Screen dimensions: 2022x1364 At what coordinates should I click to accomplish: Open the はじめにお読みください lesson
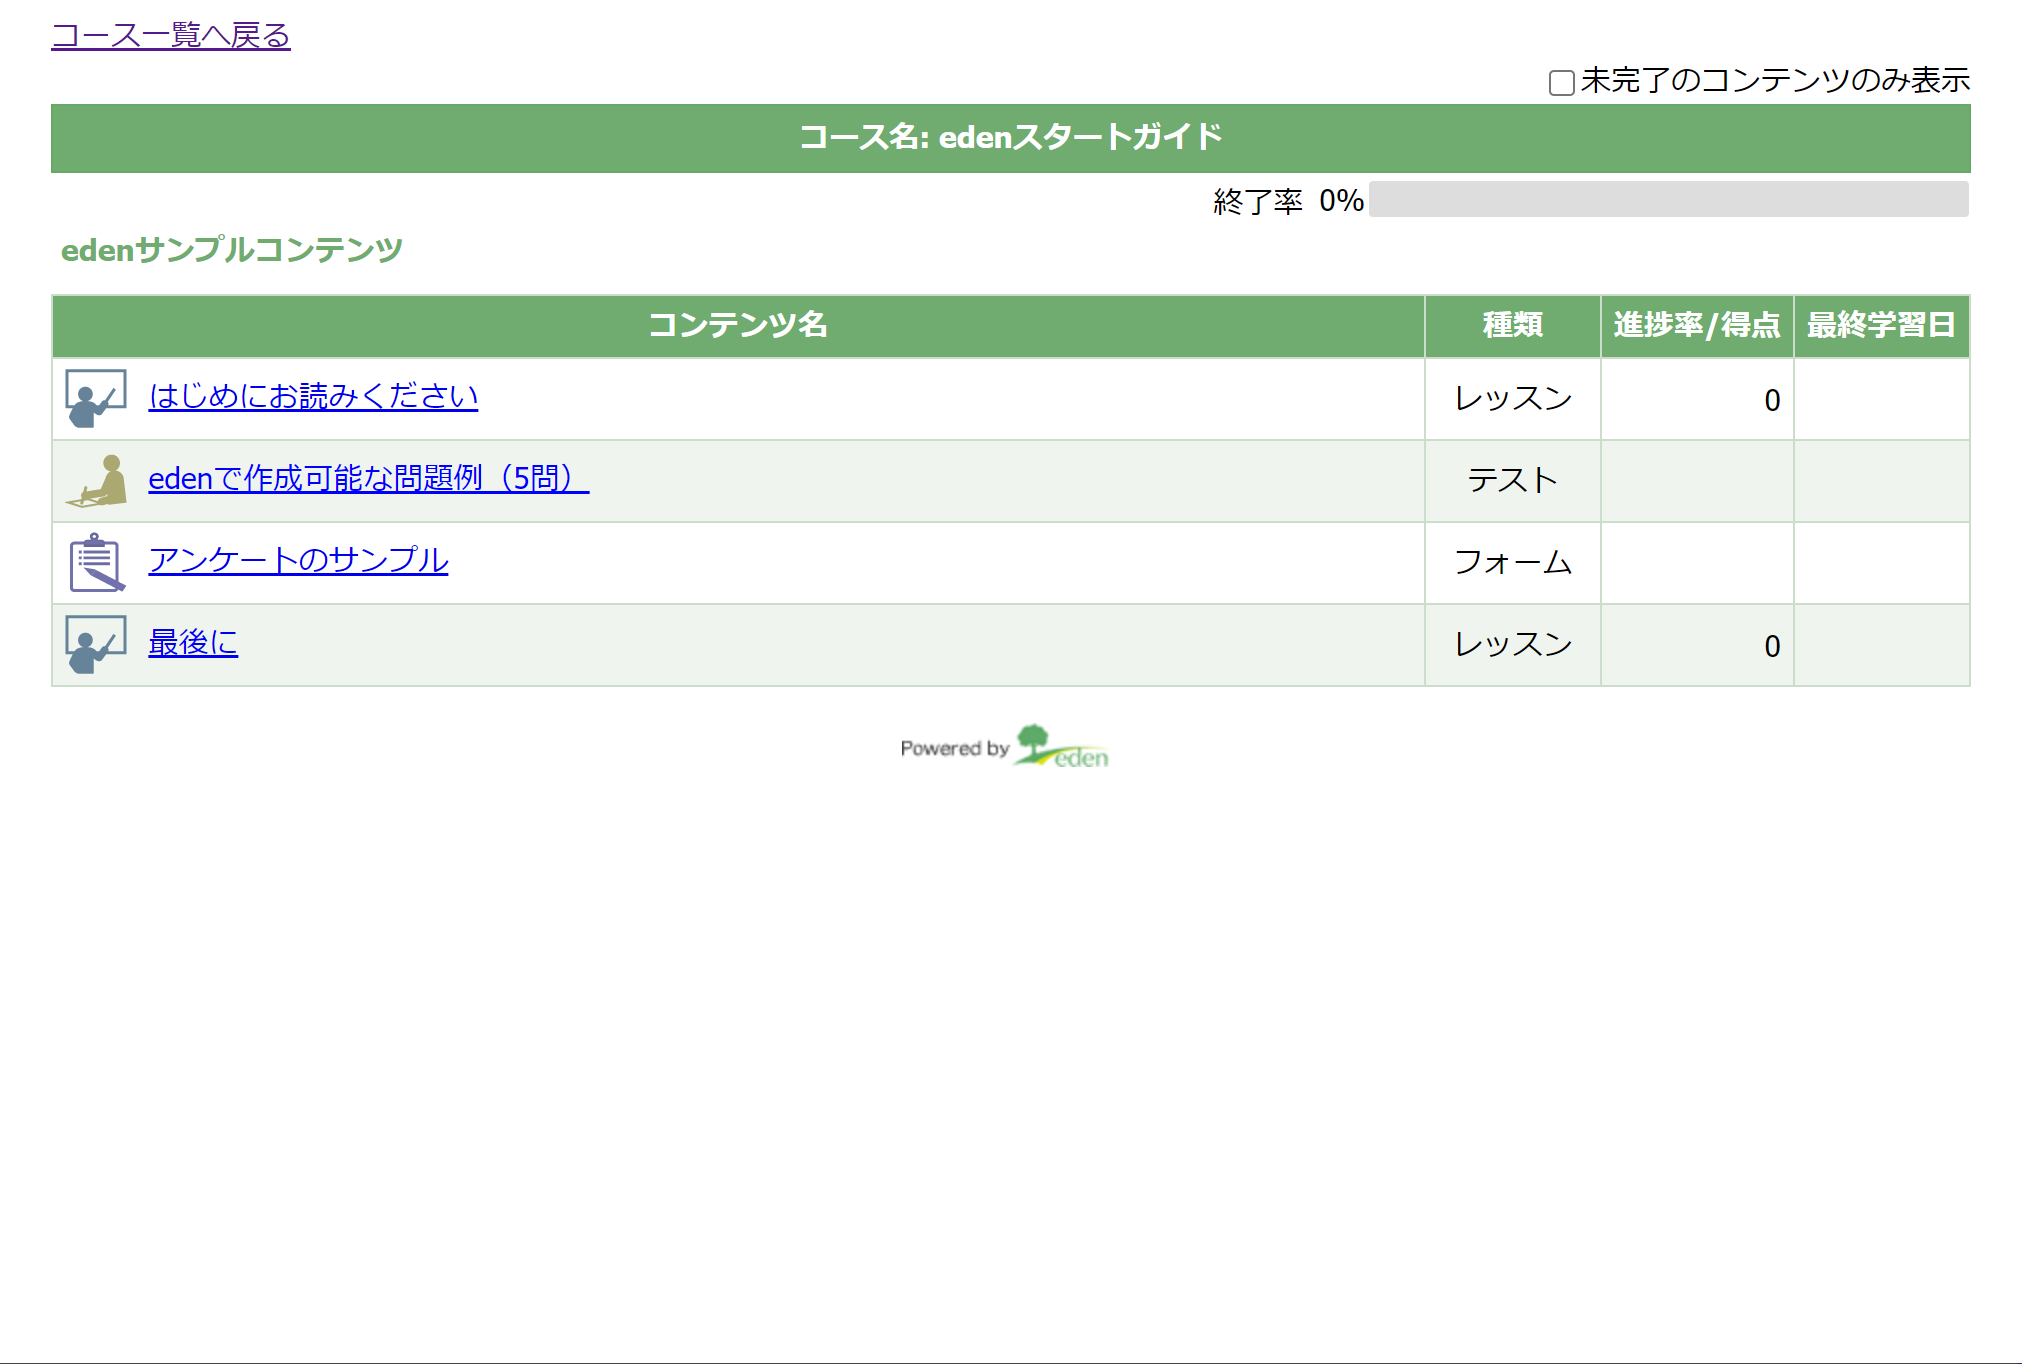tap(313, 396)
